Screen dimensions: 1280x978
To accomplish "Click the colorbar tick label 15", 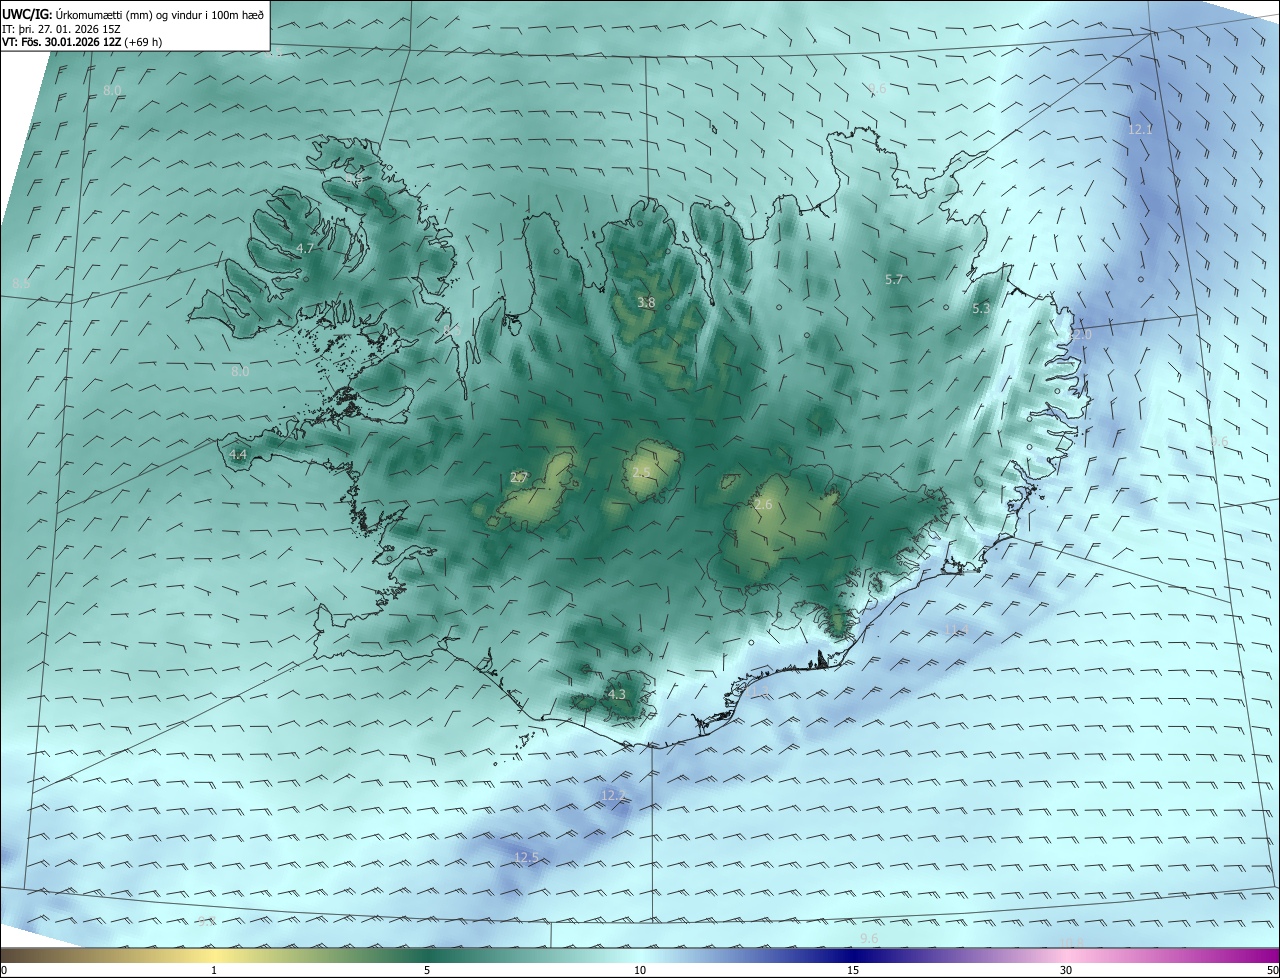I will point(853,970).
